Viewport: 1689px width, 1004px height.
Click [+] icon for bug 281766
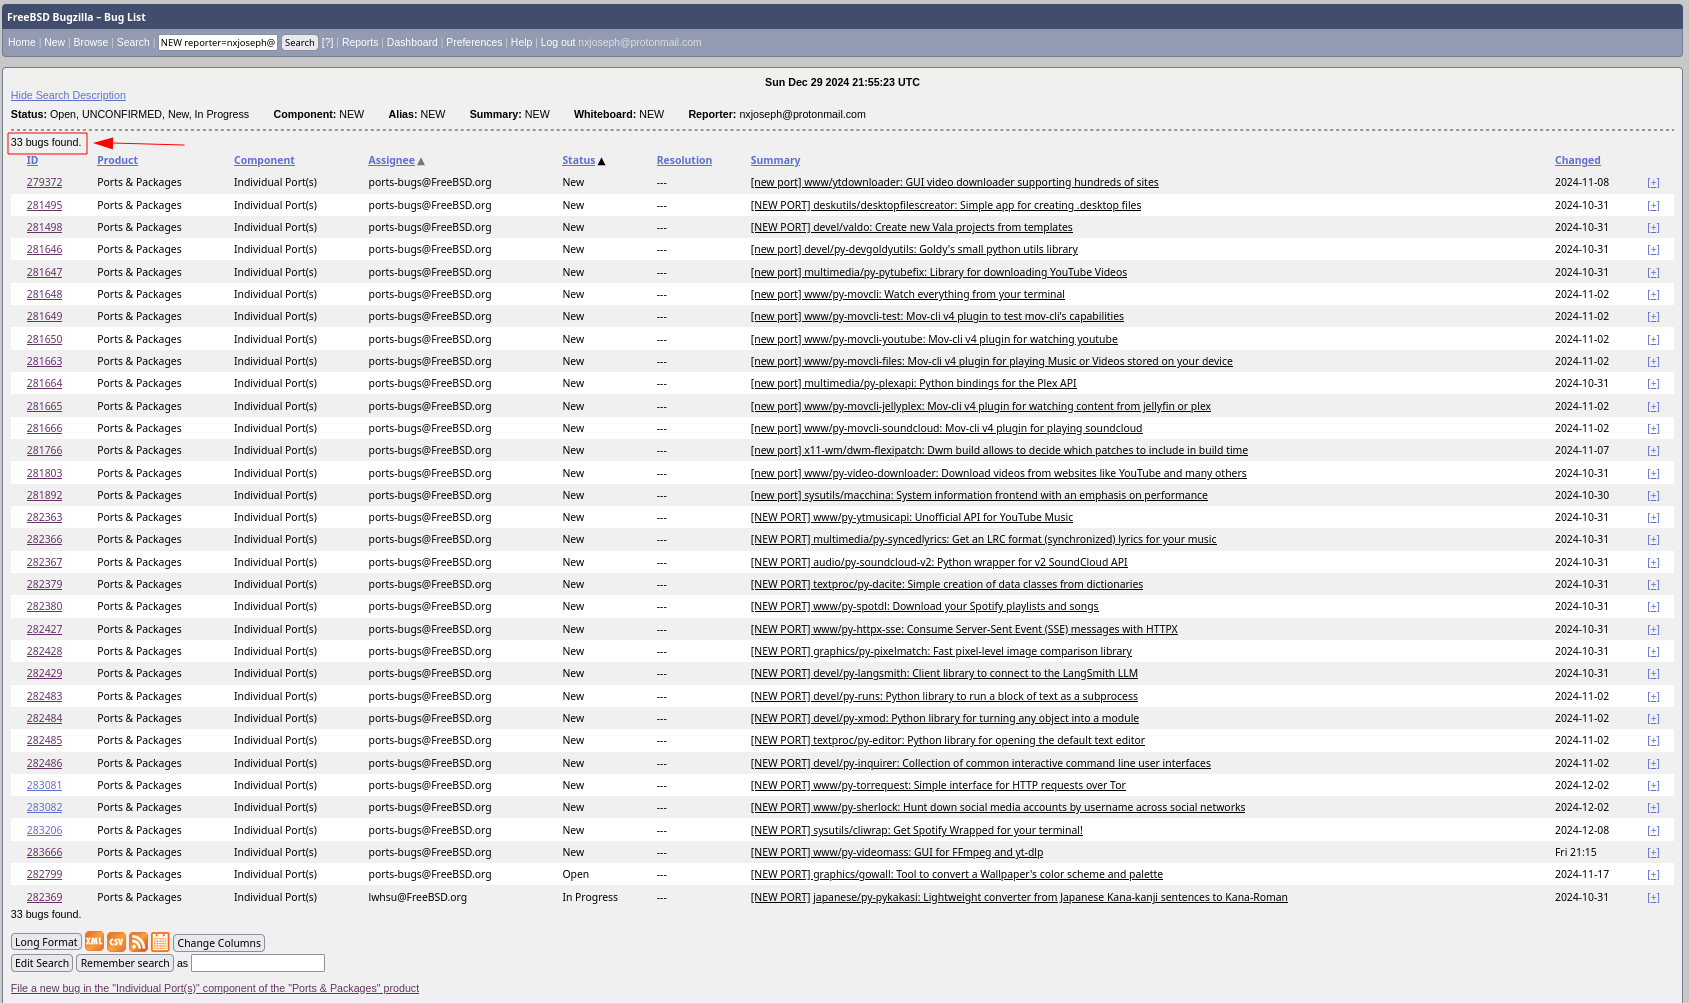pyautogui.click(x=1653, y=451)
